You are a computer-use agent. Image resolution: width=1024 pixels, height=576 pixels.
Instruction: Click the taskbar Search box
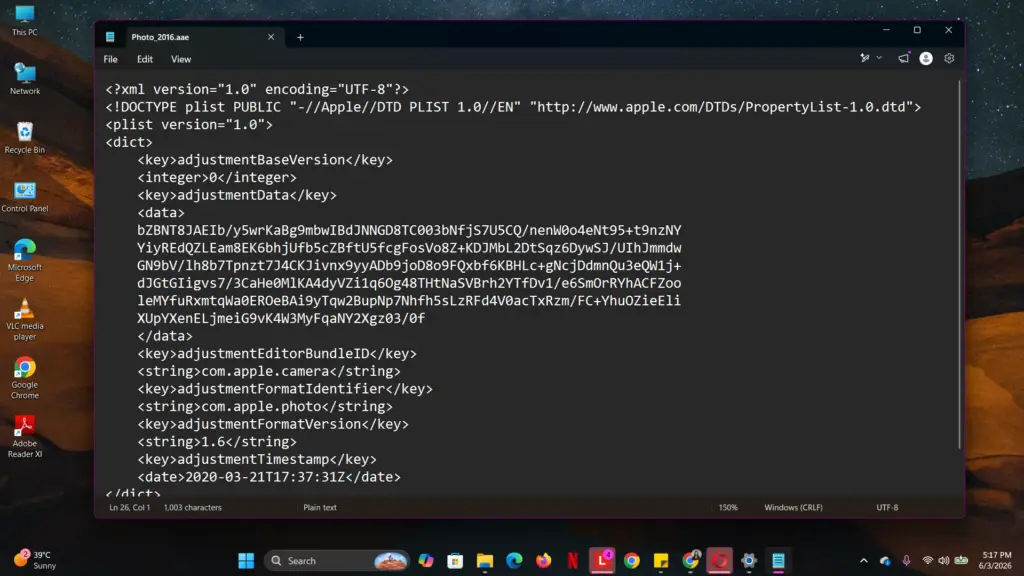(x=336, y=560)
